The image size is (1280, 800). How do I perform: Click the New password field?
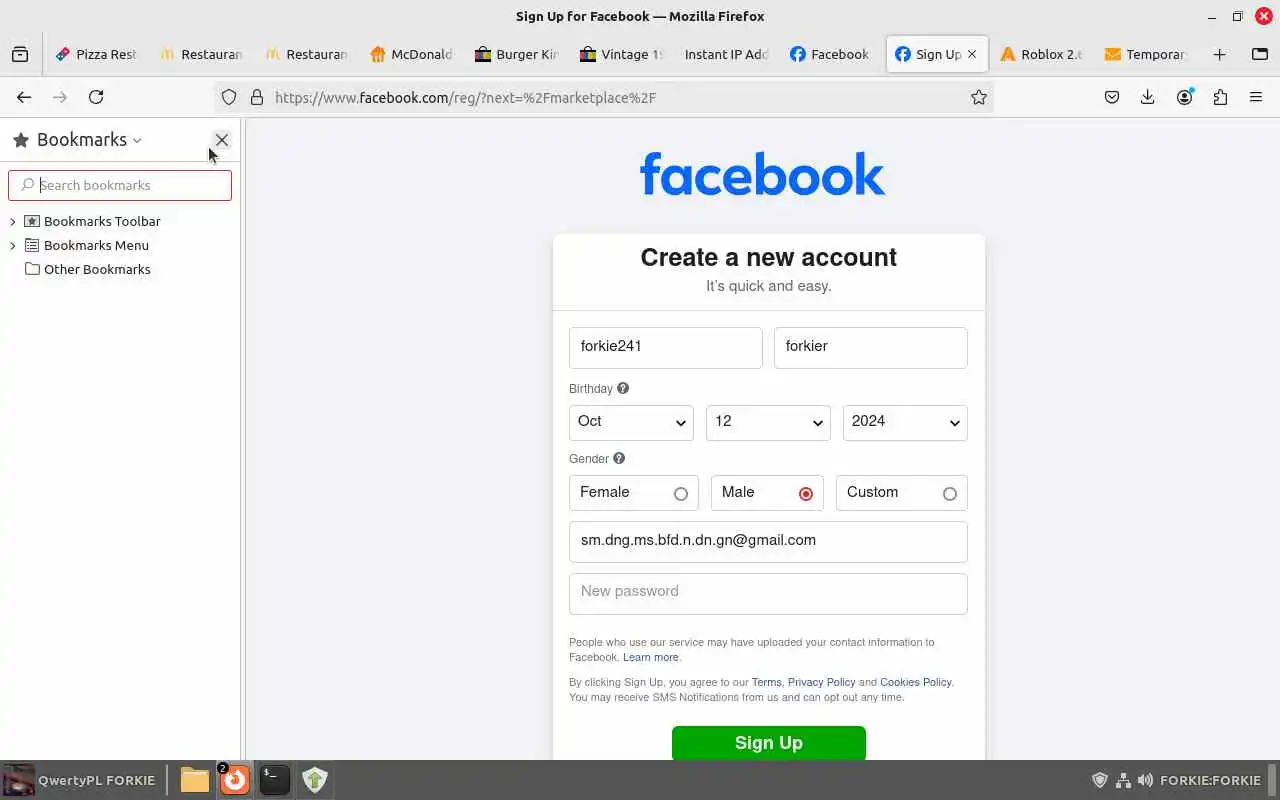(768, 593)
